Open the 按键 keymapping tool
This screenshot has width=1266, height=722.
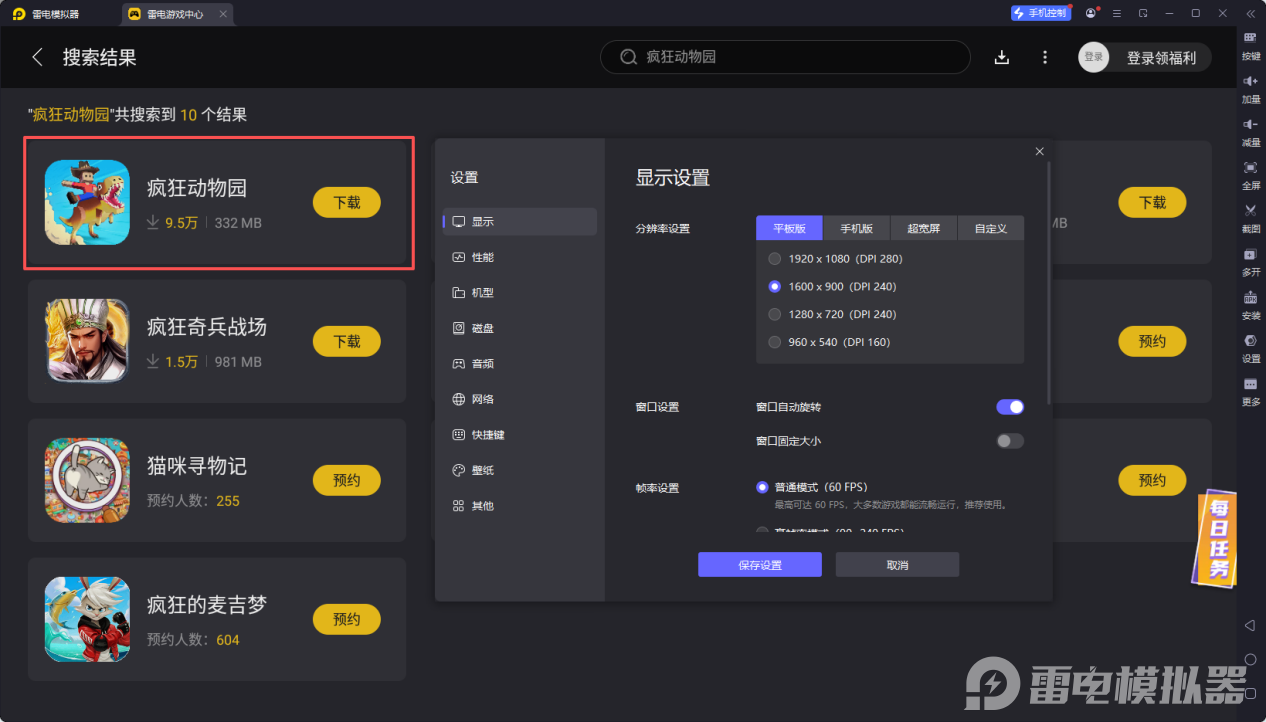pyautogui.click(x=1250, y=45)
